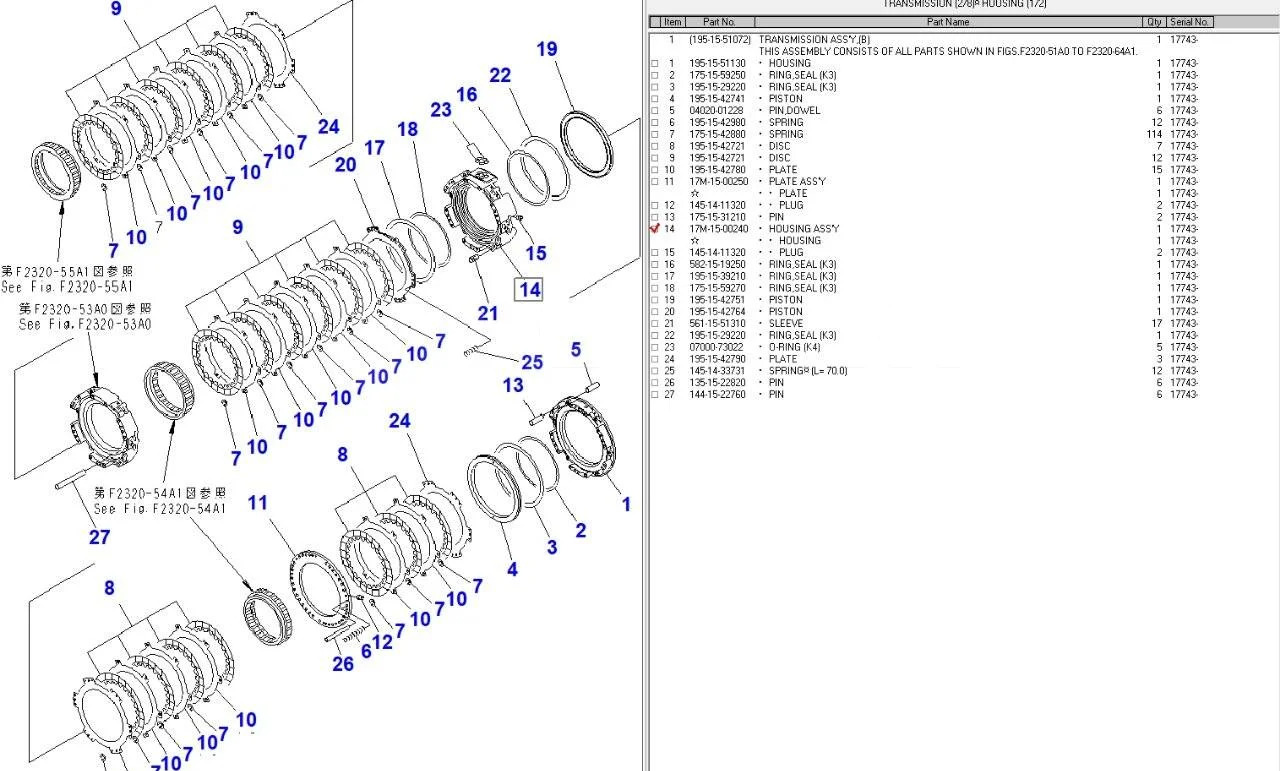The width and height of the screenshot is (1280, 771).
Task: Select callout number 5 in the diagram
Action: pyautogui.click(x=576, y=349)
